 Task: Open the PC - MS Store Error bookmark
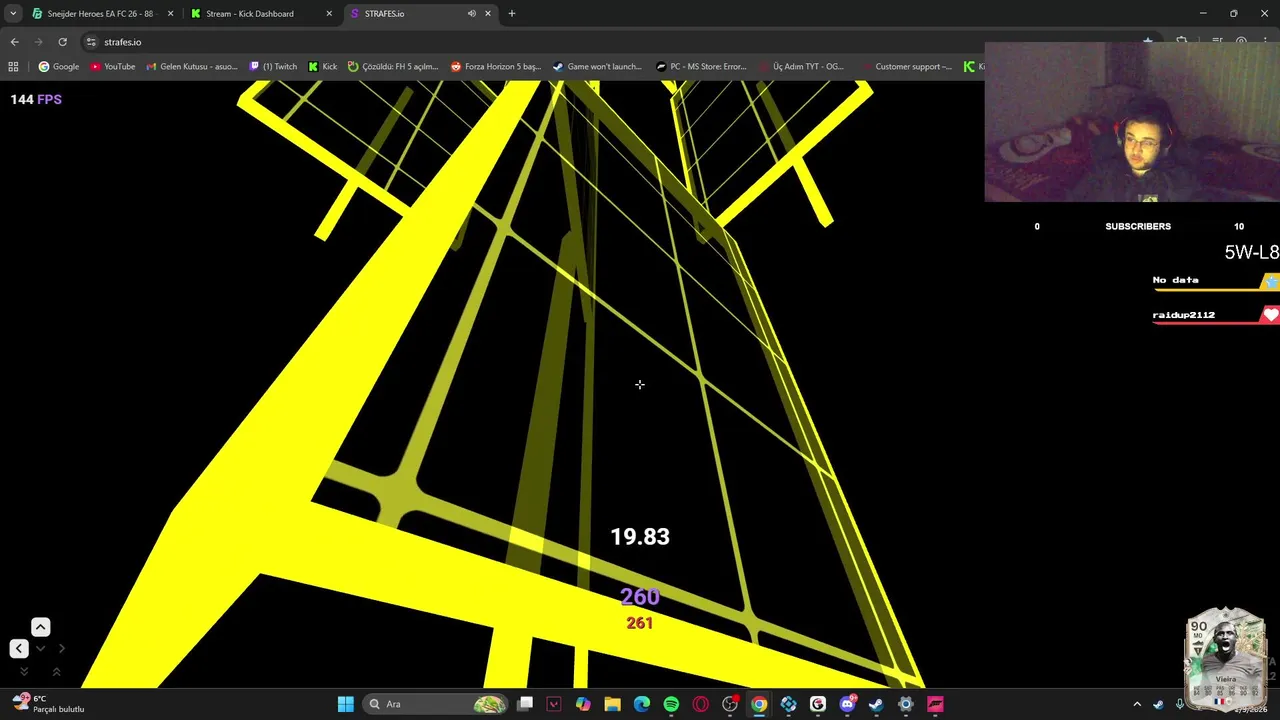(x=701, y=67)
